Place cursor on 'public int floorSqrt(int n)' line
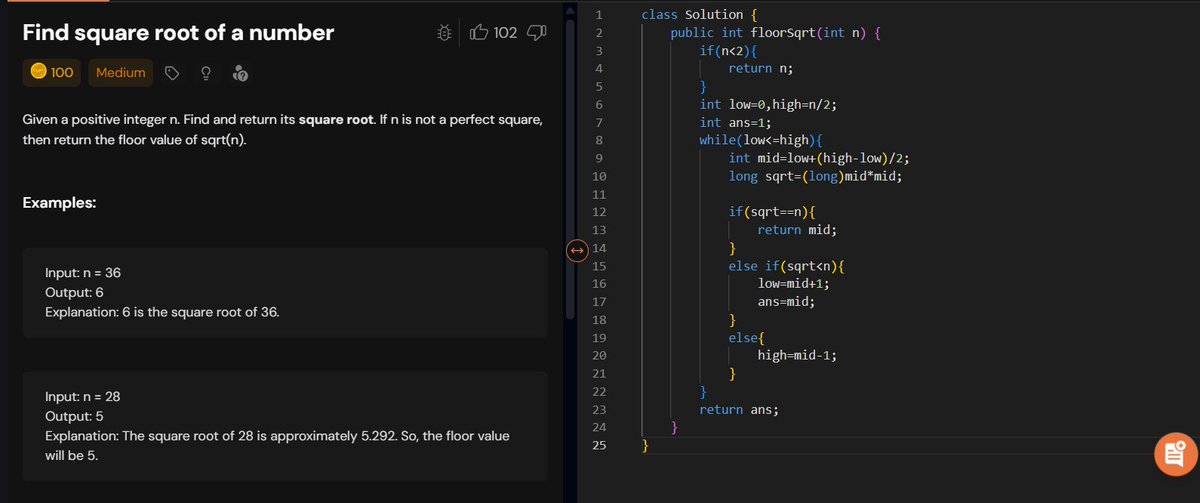 tap(774, 32)
